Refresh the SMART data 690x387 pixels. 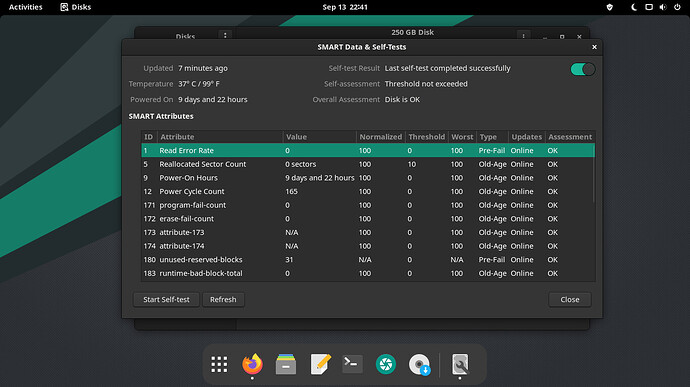coord(223,299)
